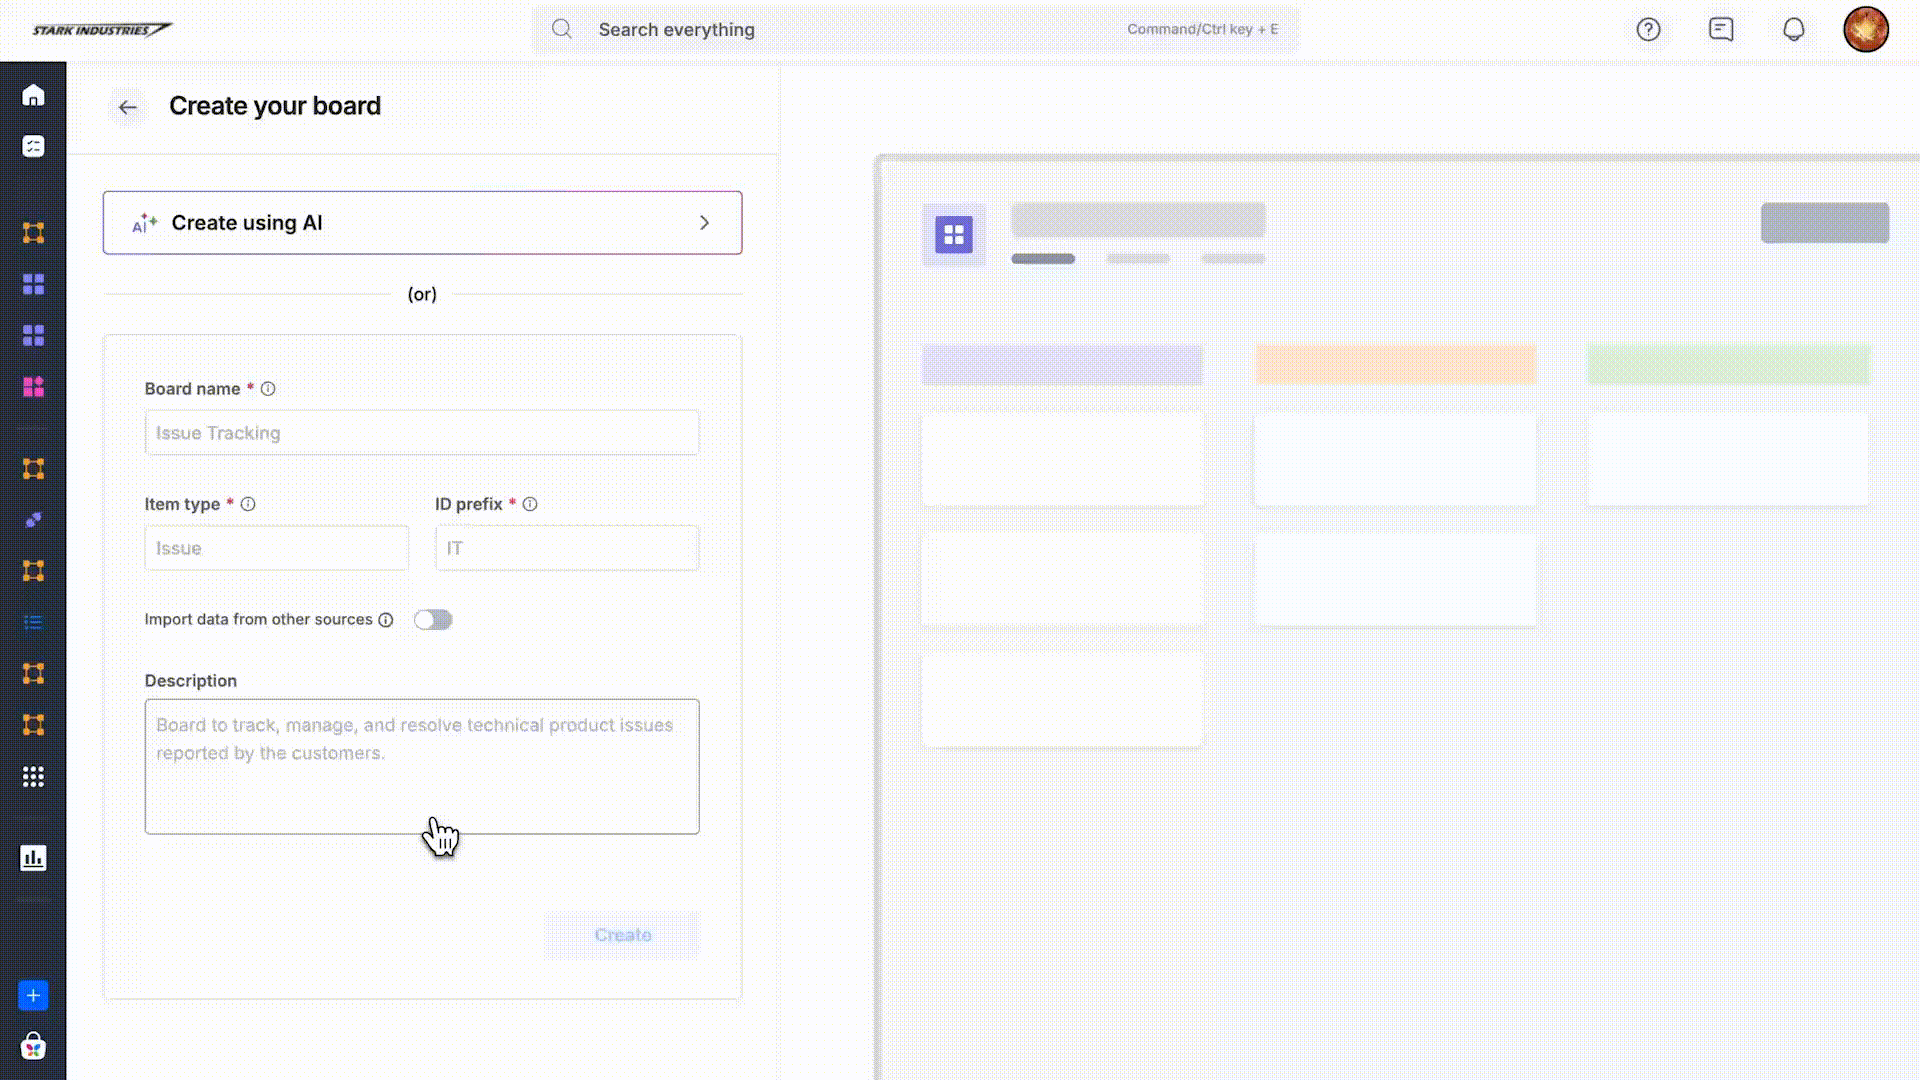Click the chat message icon in header
This screenshot has height=1080, width=1920.
(1721, 30)
